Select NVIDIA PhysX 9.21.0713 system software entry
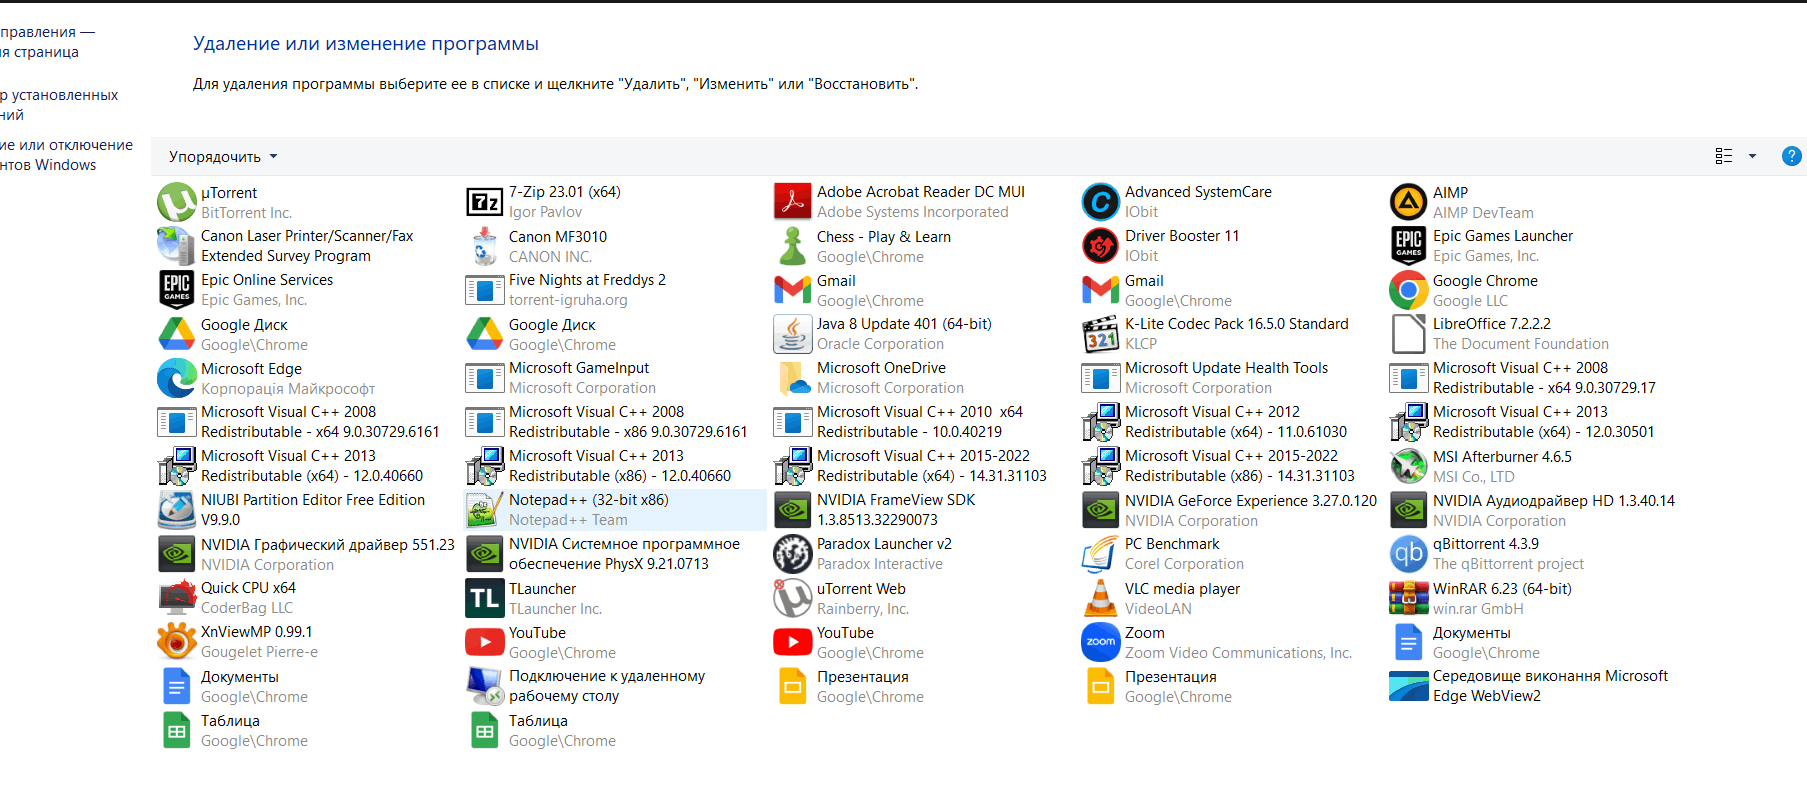The height and width of the screenshot is (791, 1807). pyautogui.click(x=613, y=554)
